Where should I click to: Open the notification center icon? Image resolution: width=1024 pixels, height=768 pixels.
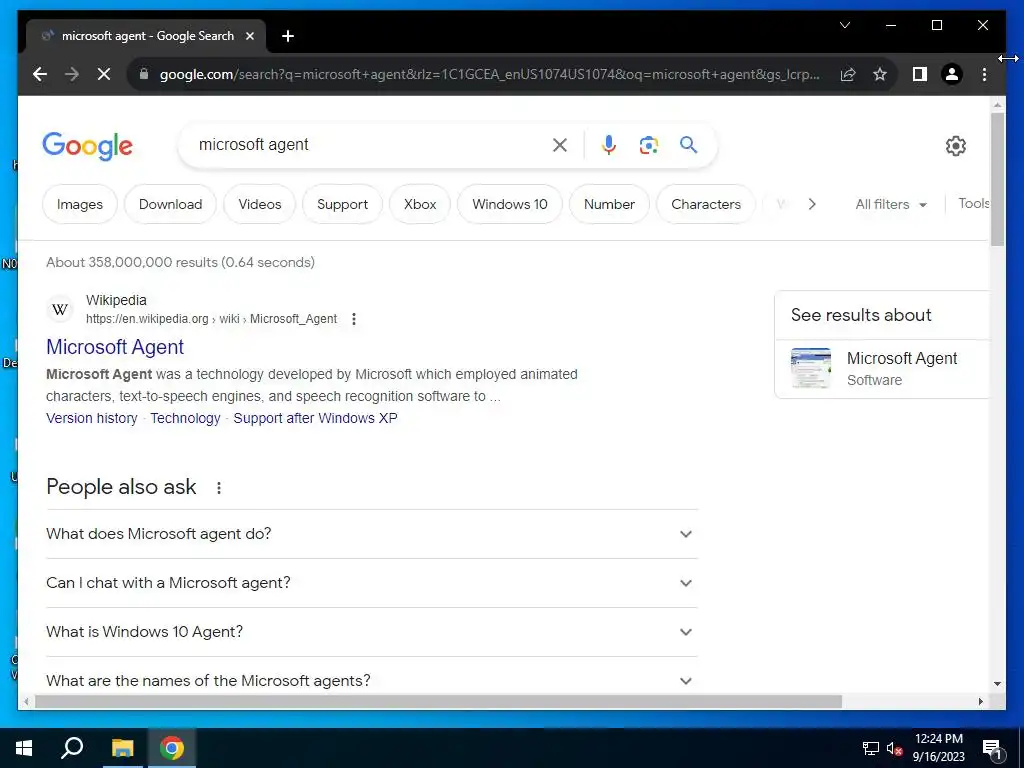pyautogui.click(x=992, y=750)
